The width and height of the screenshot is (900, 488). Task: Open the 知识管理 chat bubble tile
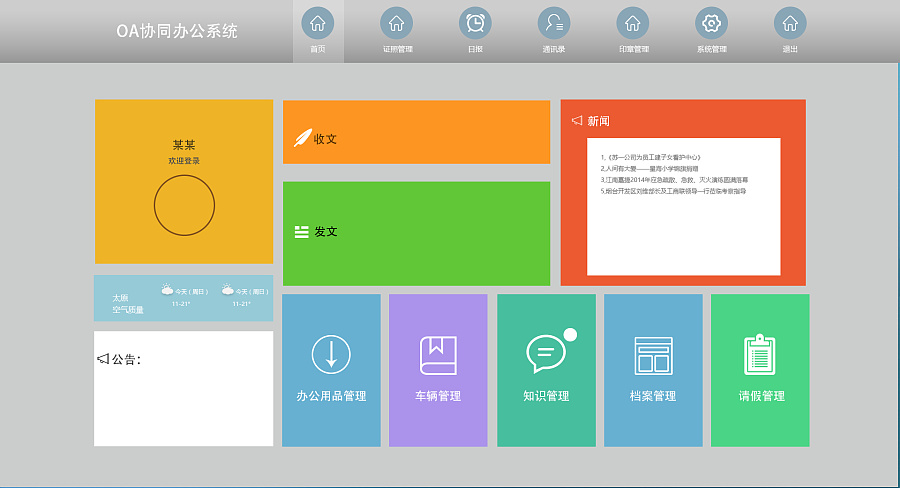[x=546, y=370]
